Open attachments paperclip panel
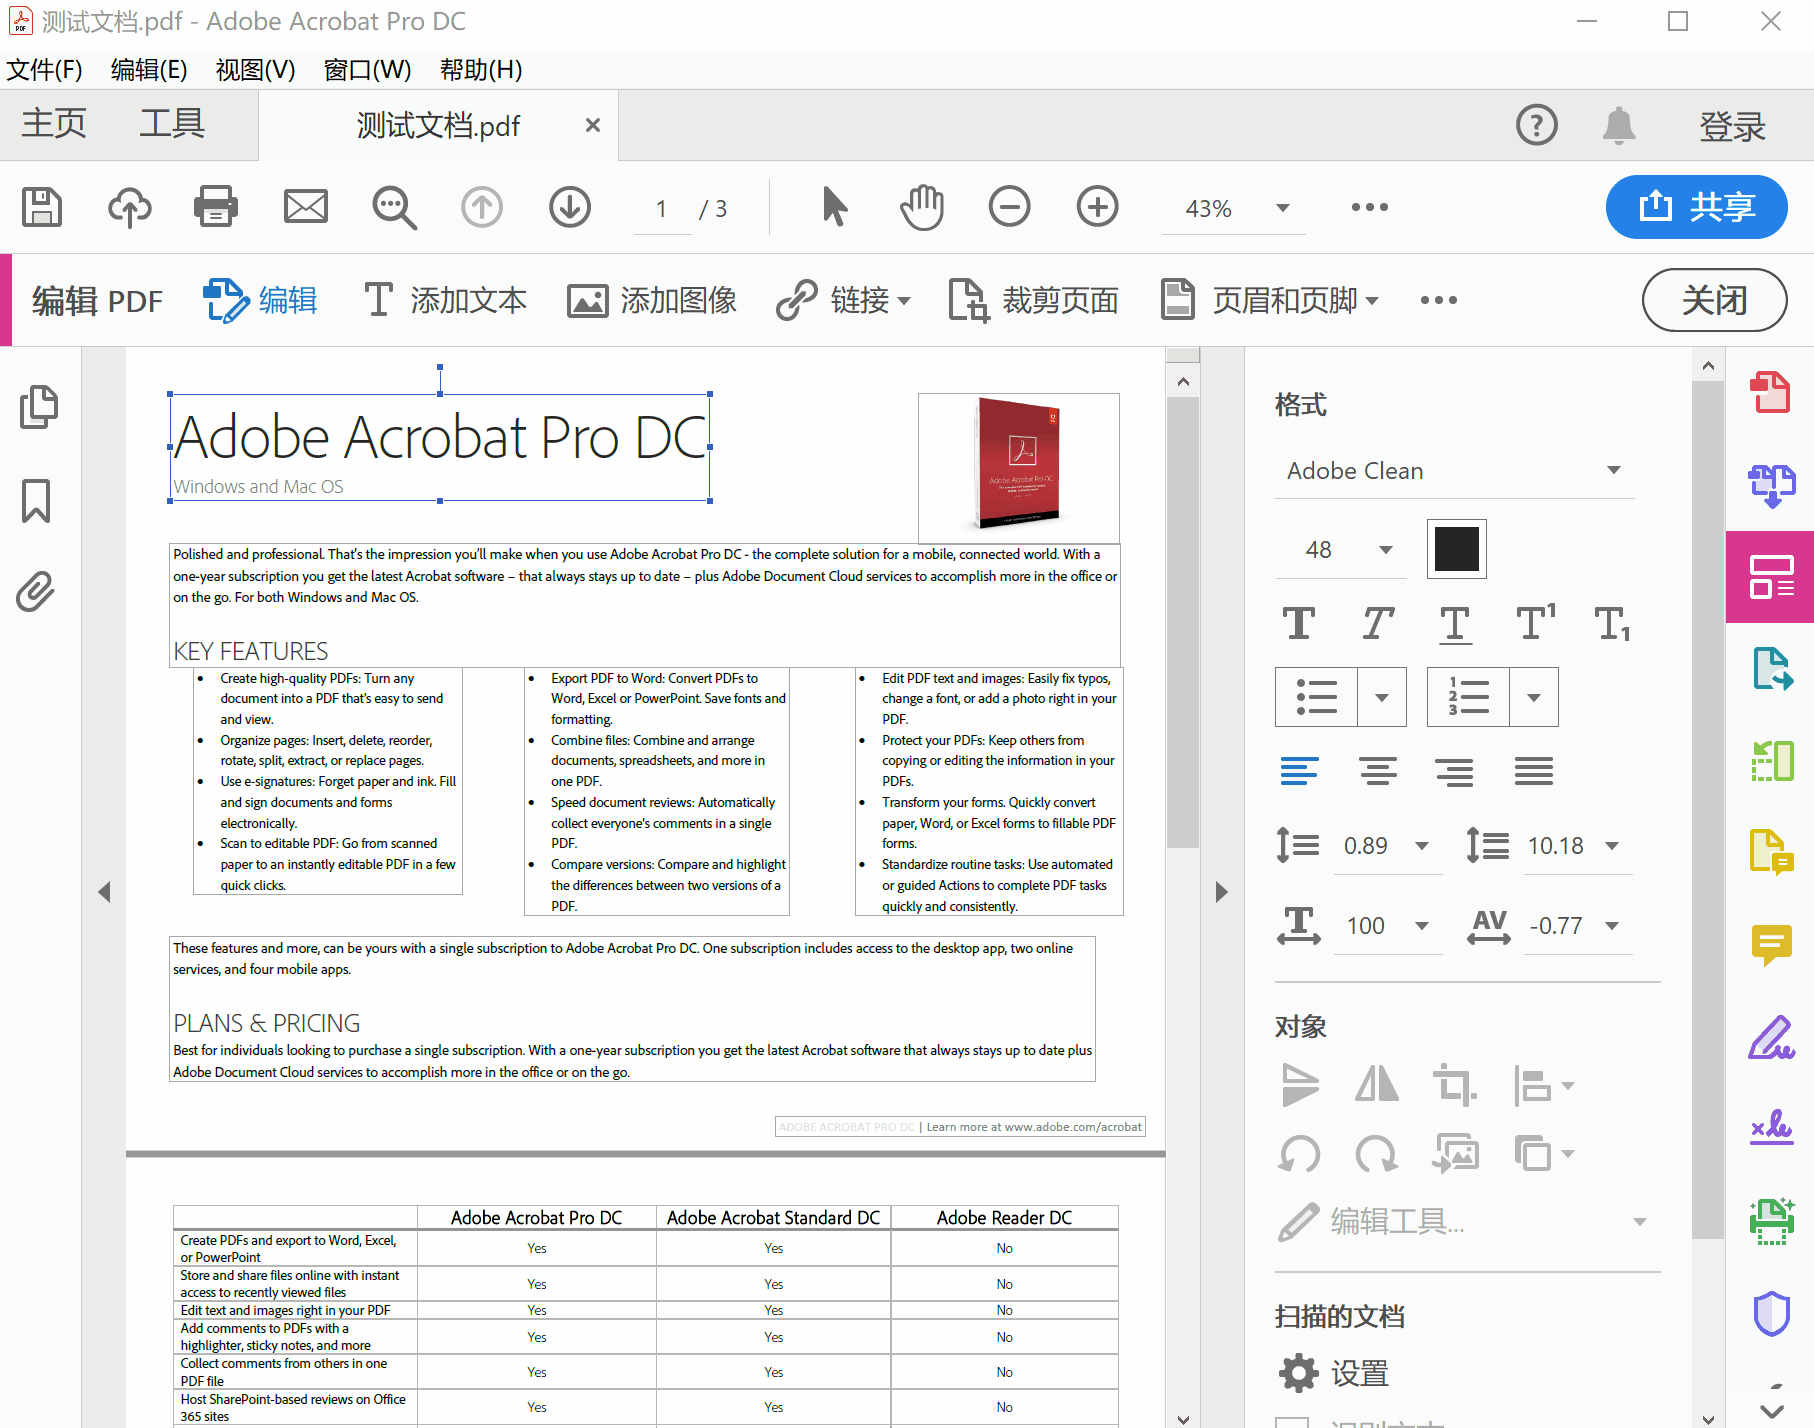The image size is (1814, 1428). click(x=35, y=592)
